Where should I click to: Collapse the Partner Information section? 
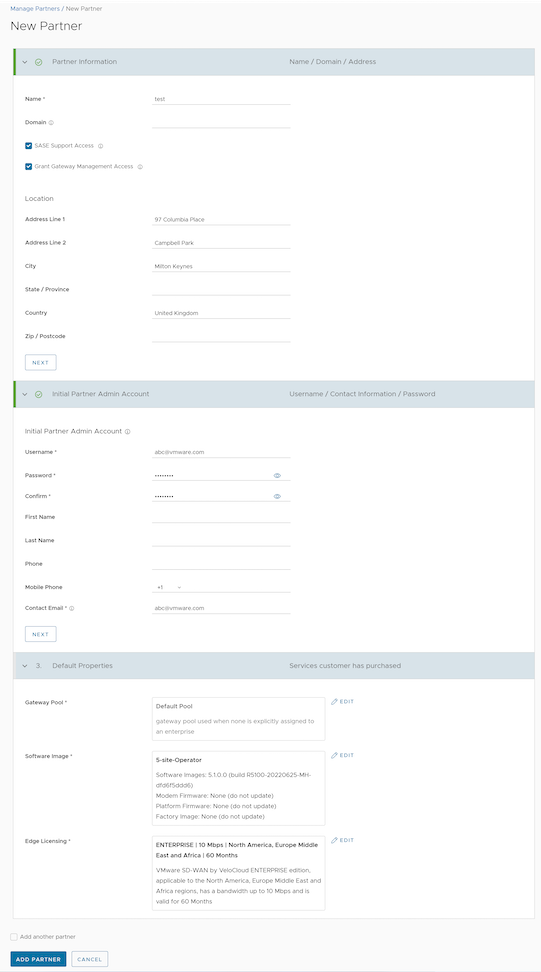(x=25, y=62)
